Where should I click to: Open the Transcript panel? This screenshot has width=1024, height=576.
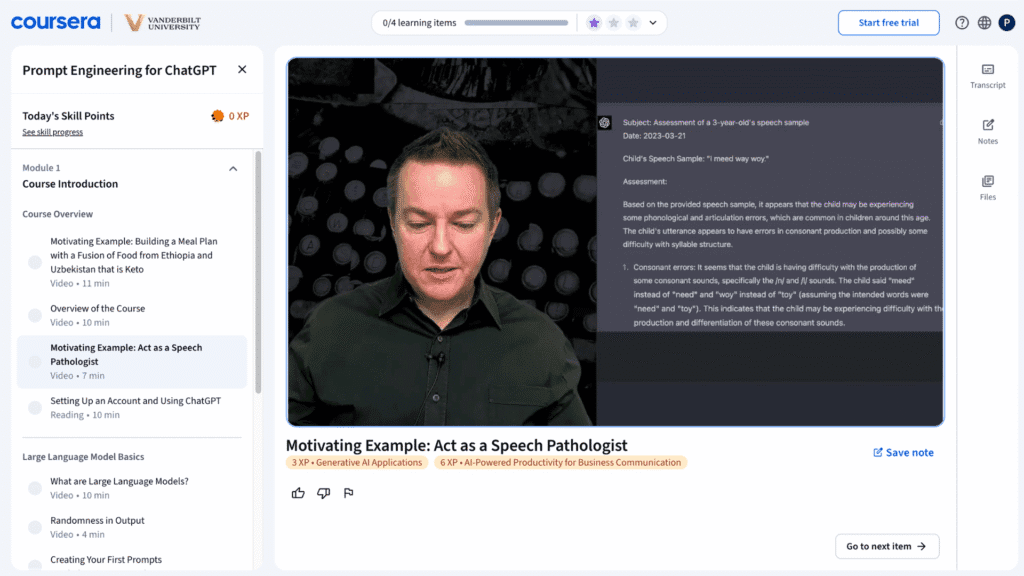coord(987,76)
